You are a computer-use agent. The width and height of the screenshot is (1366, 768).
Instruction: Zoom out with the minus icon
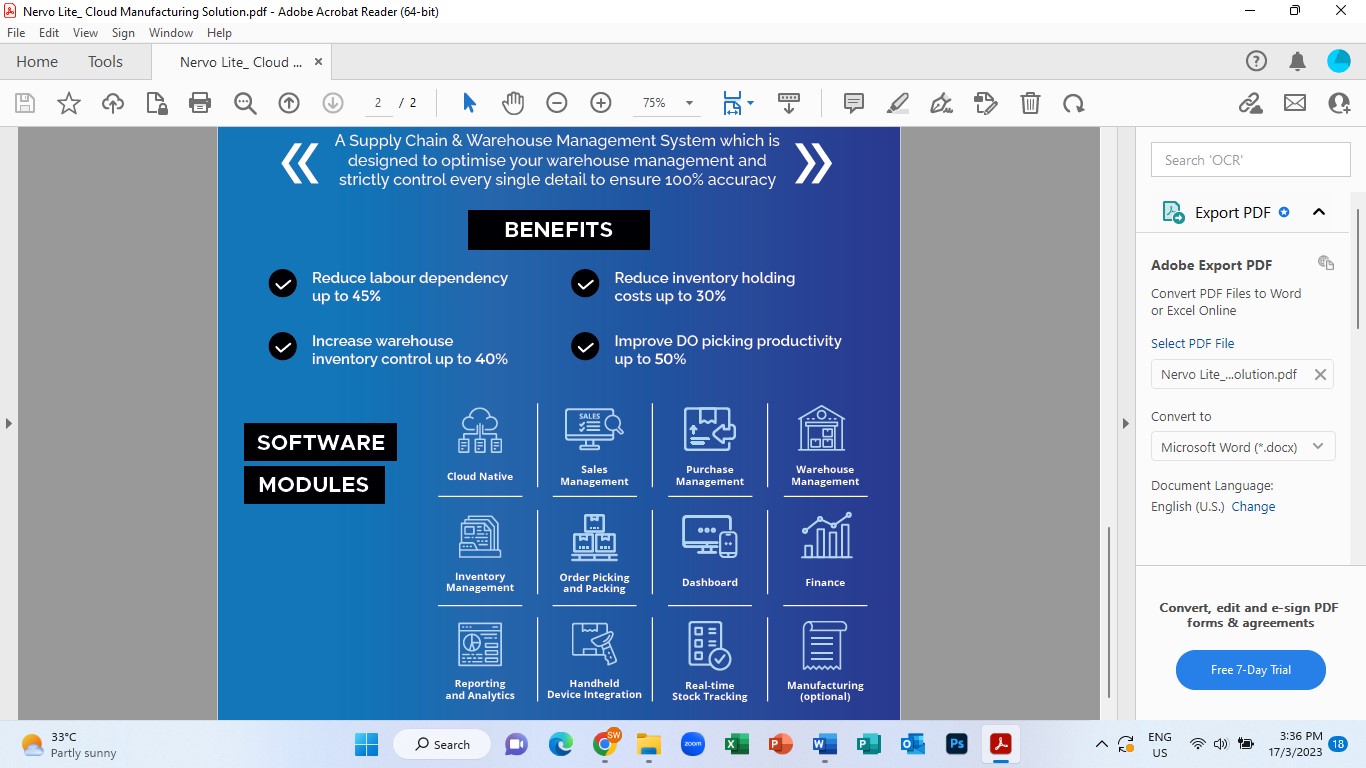click(x=557, y=103)
